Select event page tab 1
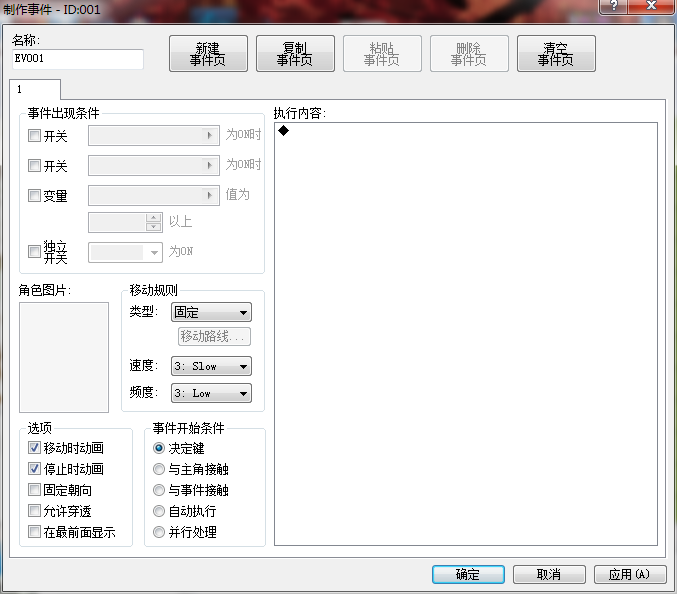This screenshot has width=677, height=594. click(35, 89)
